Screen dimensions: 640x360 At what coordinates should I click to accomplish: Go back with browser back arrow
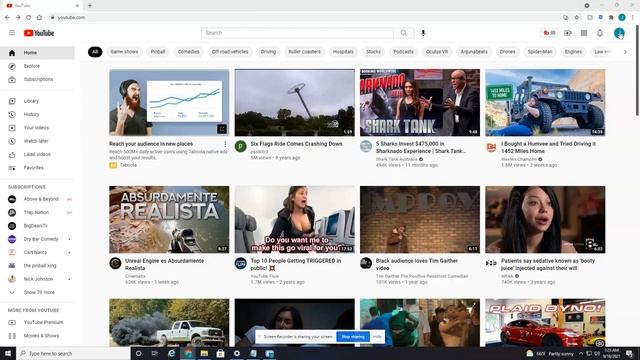pyautogui.click(x=7, y=18)
